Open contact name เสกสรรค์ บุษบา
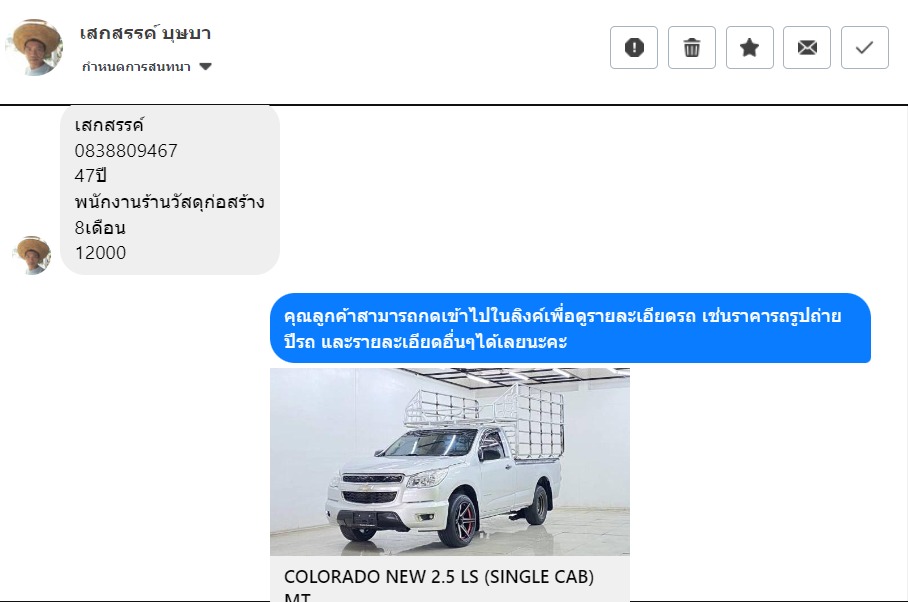The height and width of the screenshot is (602, 908). [x=145, y=33]
